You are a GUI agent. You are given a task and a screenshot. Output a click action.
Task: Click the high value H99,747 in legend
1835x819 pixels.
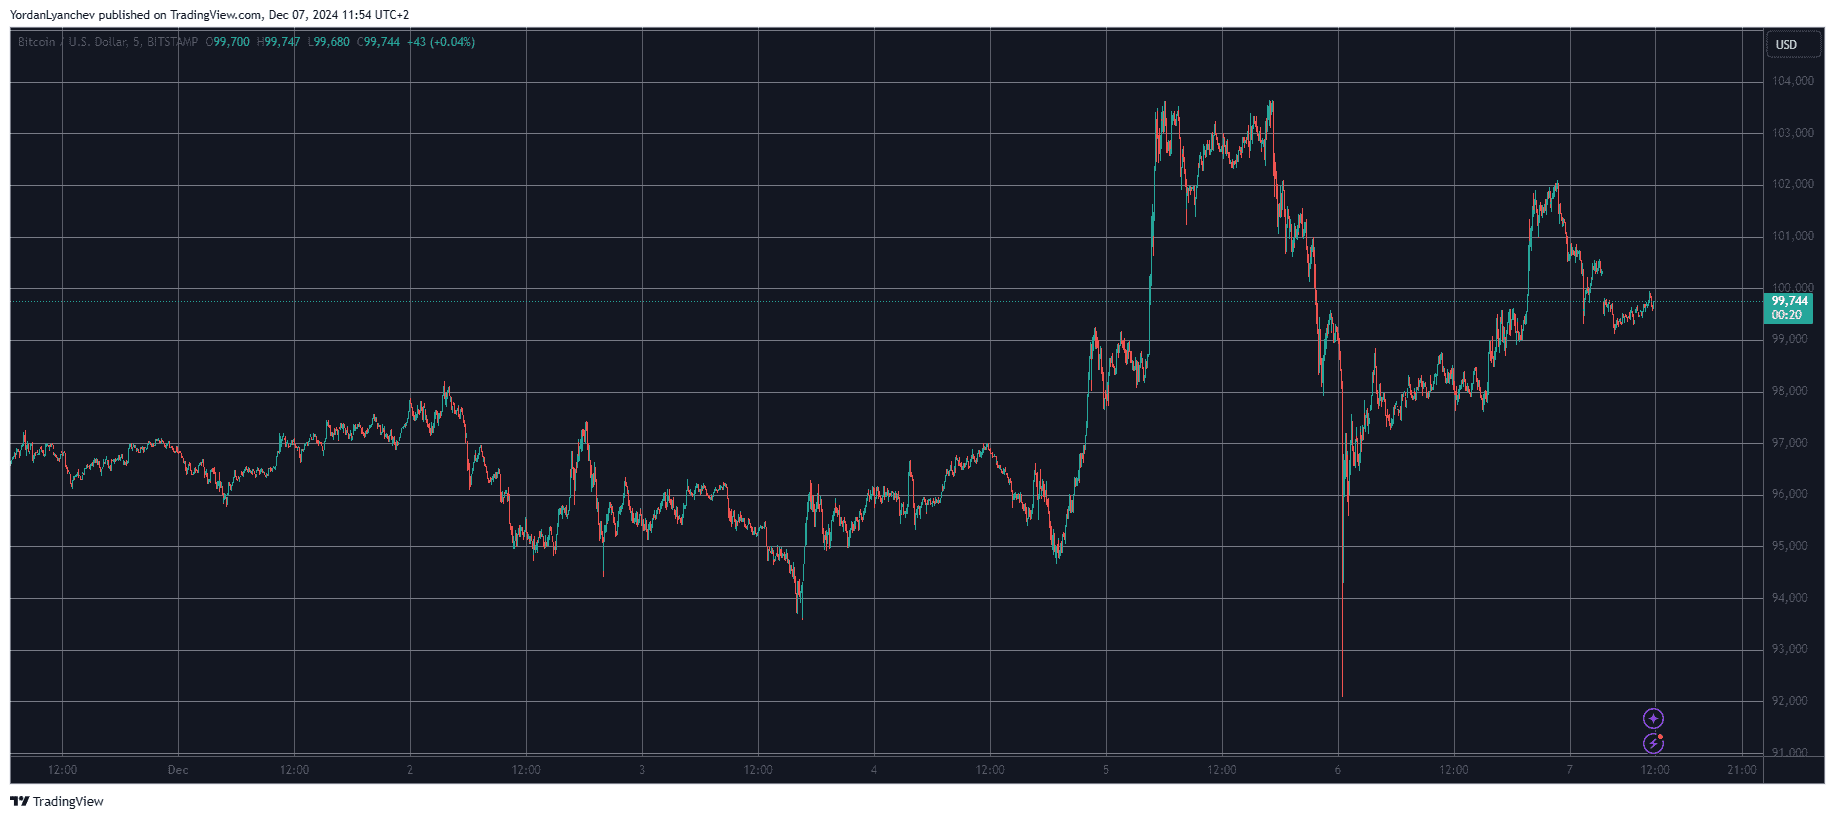[x=278, y=42]
